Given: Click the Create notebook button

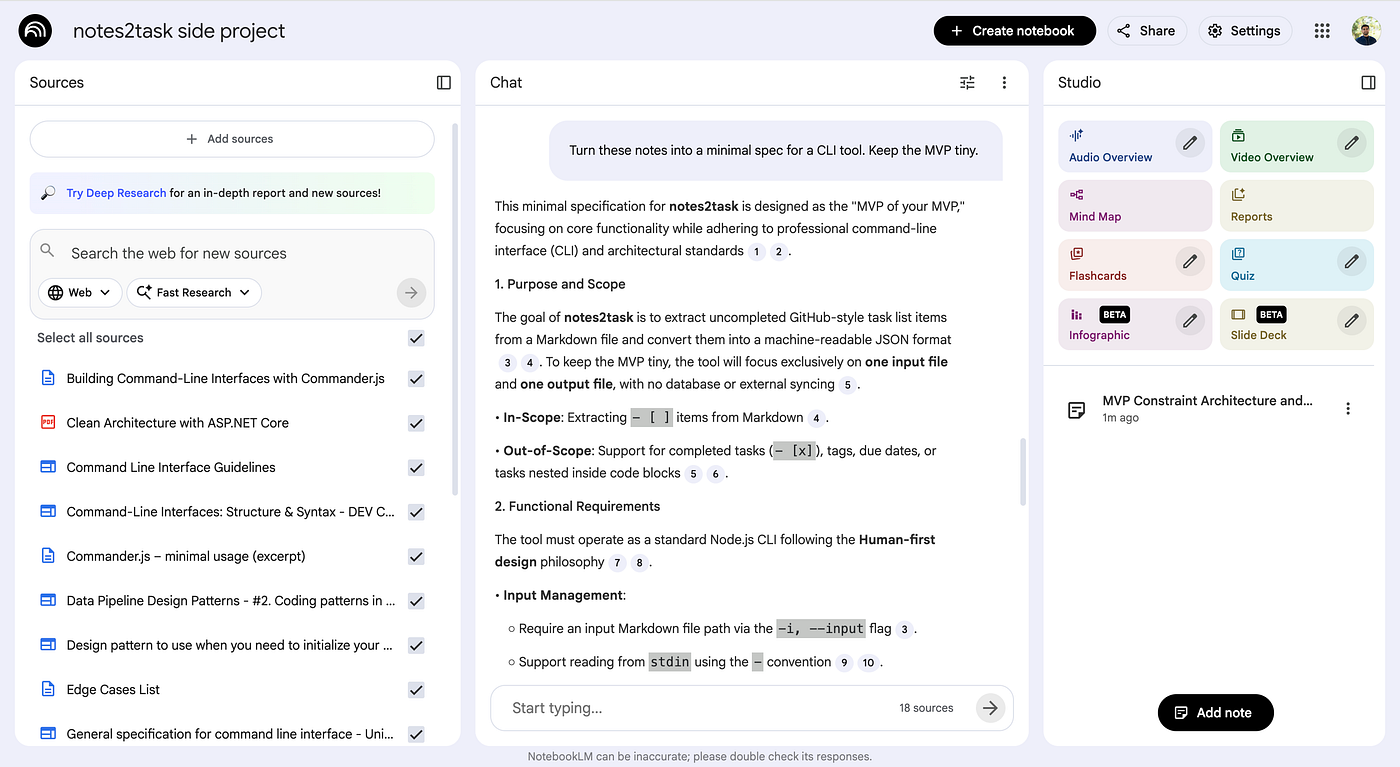Looking at the screenshot, I should [x=1014, y=31].
